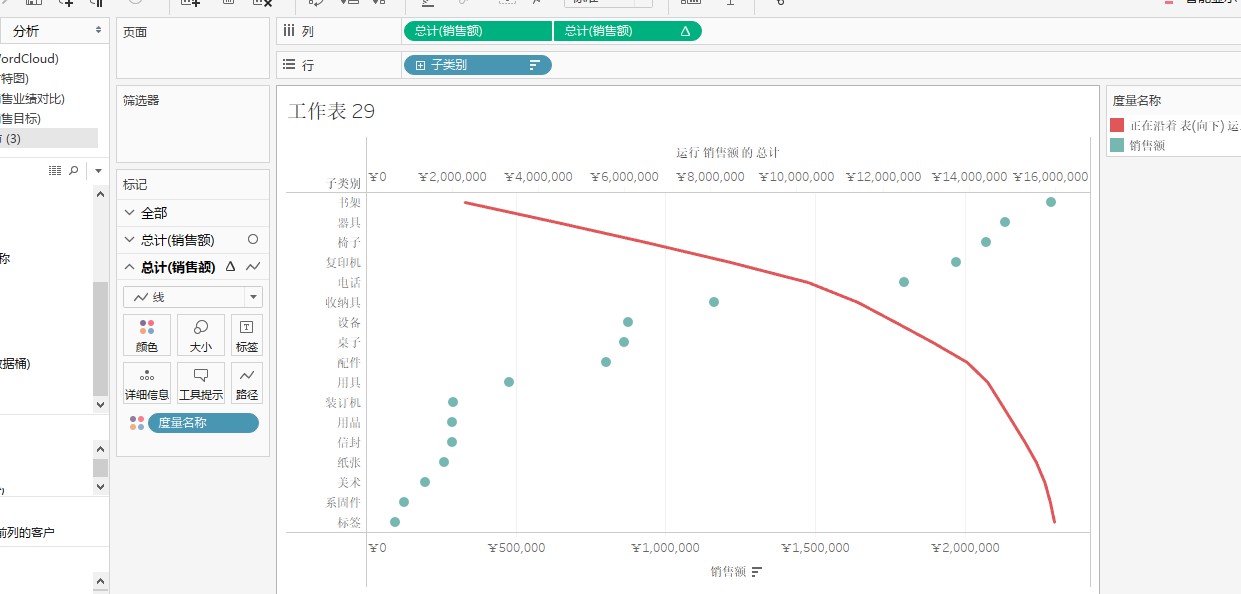The image size is (1241, 594).
Task: Click the ¥8,000,000 top axis label
Action: point(710,177)
